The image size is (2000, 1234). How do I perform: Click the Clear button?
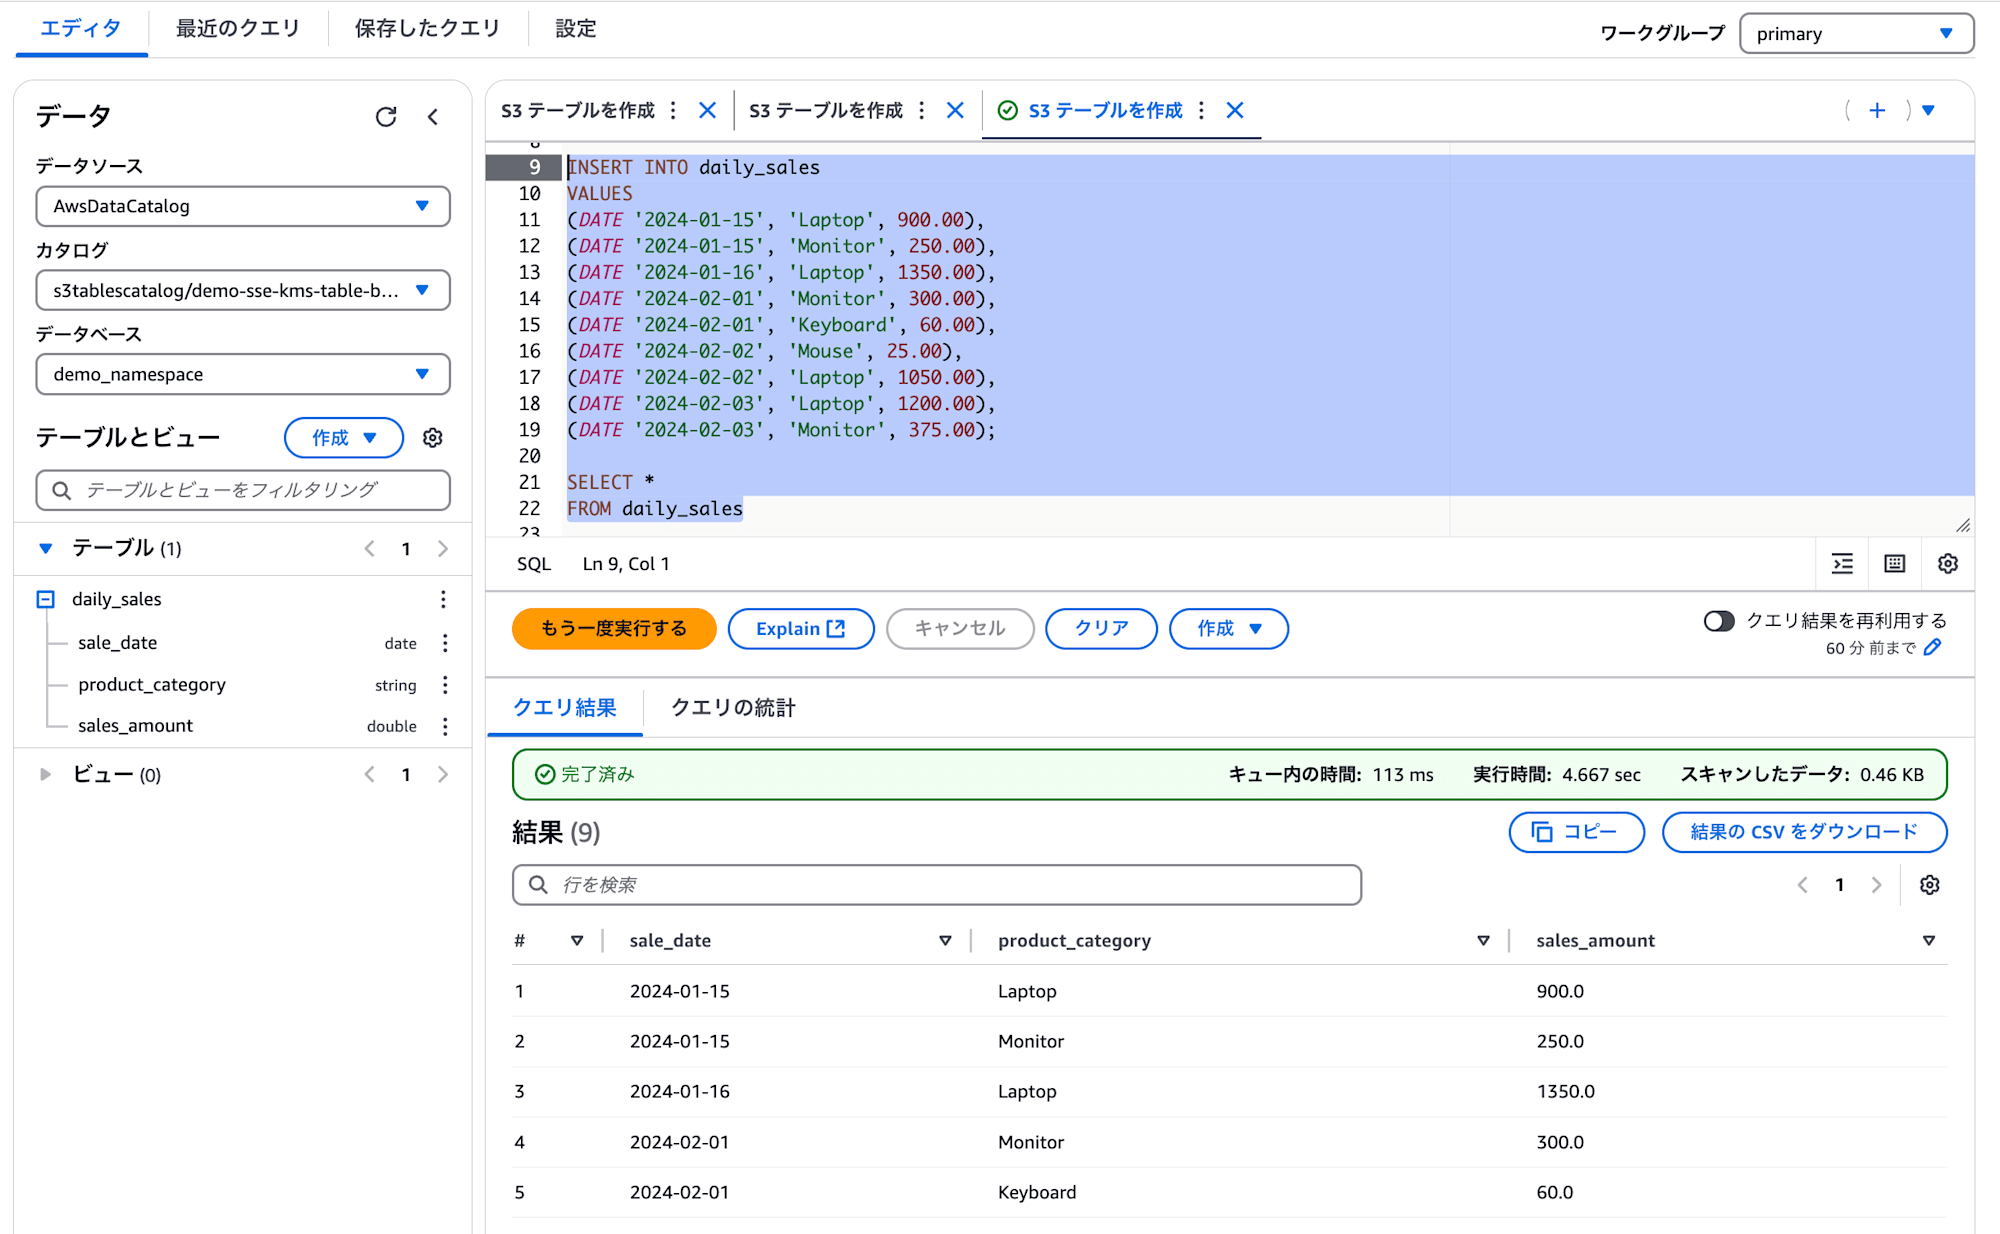pyautogui.click(x=1101, y=628)
